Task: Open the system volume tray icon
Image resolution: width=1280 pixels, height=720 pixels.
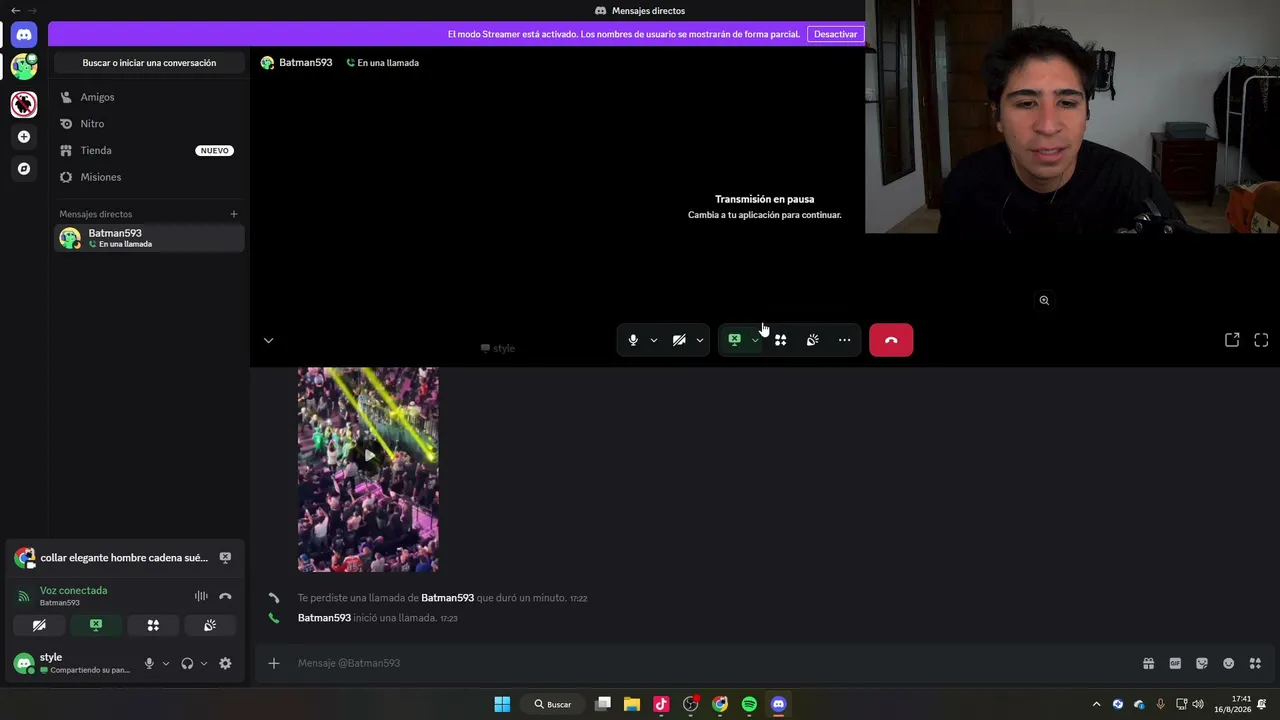Action: click(x=1198, y=704)
